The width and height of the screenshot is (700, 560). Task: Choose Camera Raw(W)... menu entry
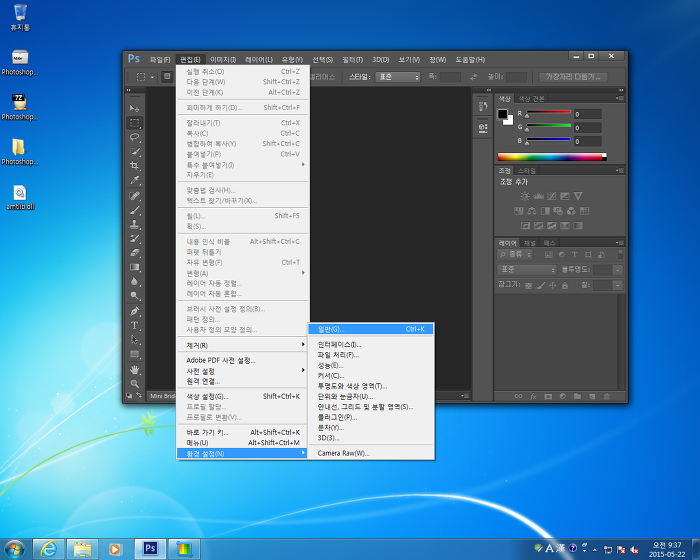pos(371,453)
